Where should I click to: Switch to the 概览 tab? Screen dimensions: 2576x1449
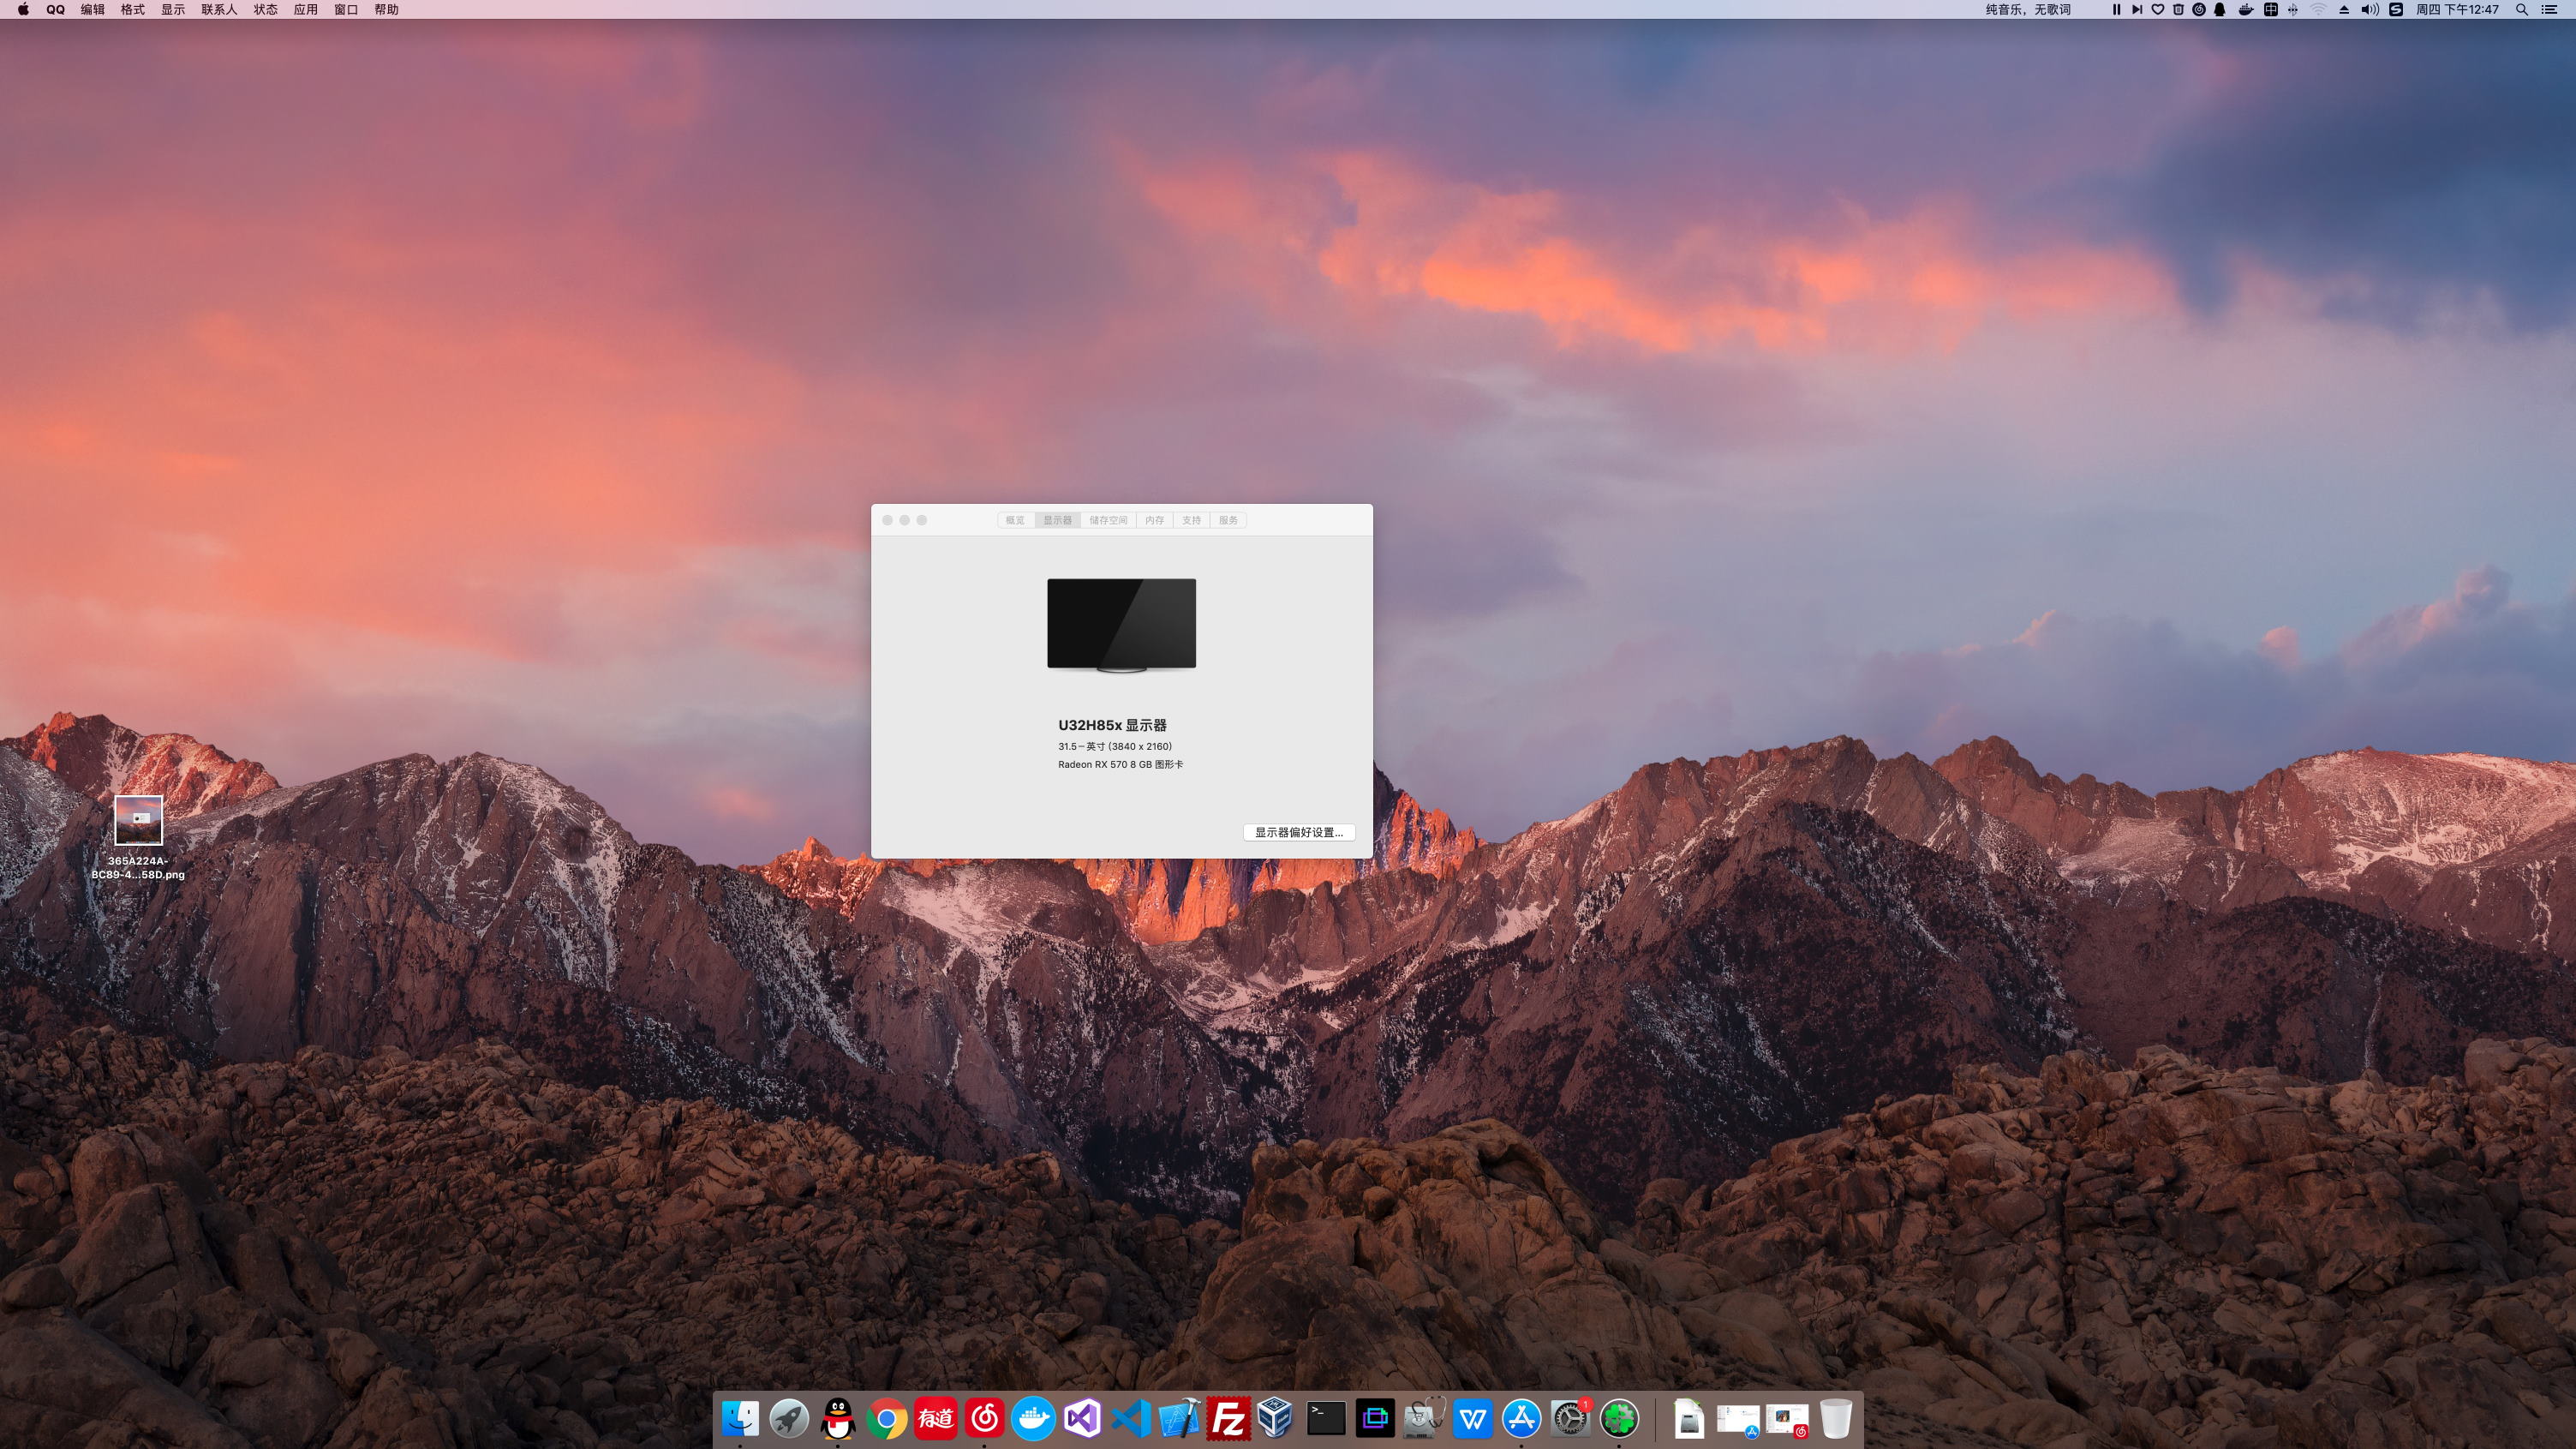[x=1015, y=520]
